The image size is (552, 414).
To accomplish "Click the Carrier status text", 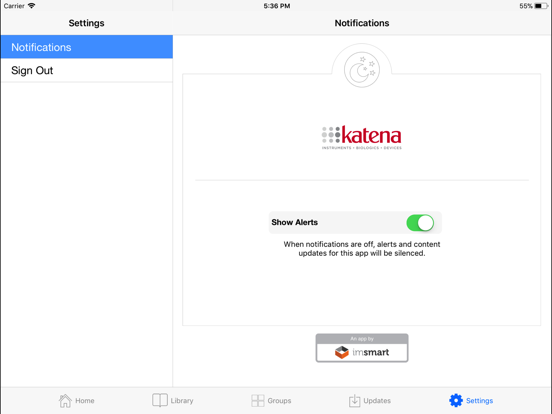I will pyautogui.click(x=14, y=6).
